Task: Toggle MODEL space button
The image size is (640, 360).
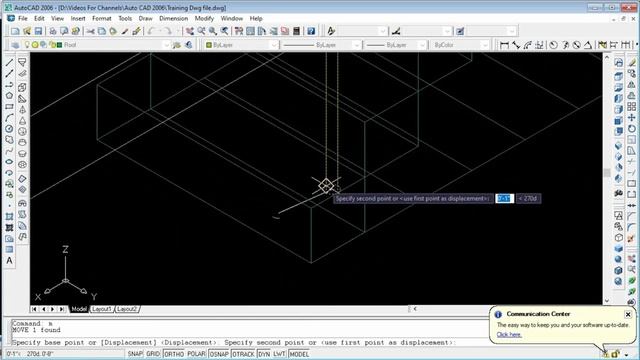Action: (299, 354)
